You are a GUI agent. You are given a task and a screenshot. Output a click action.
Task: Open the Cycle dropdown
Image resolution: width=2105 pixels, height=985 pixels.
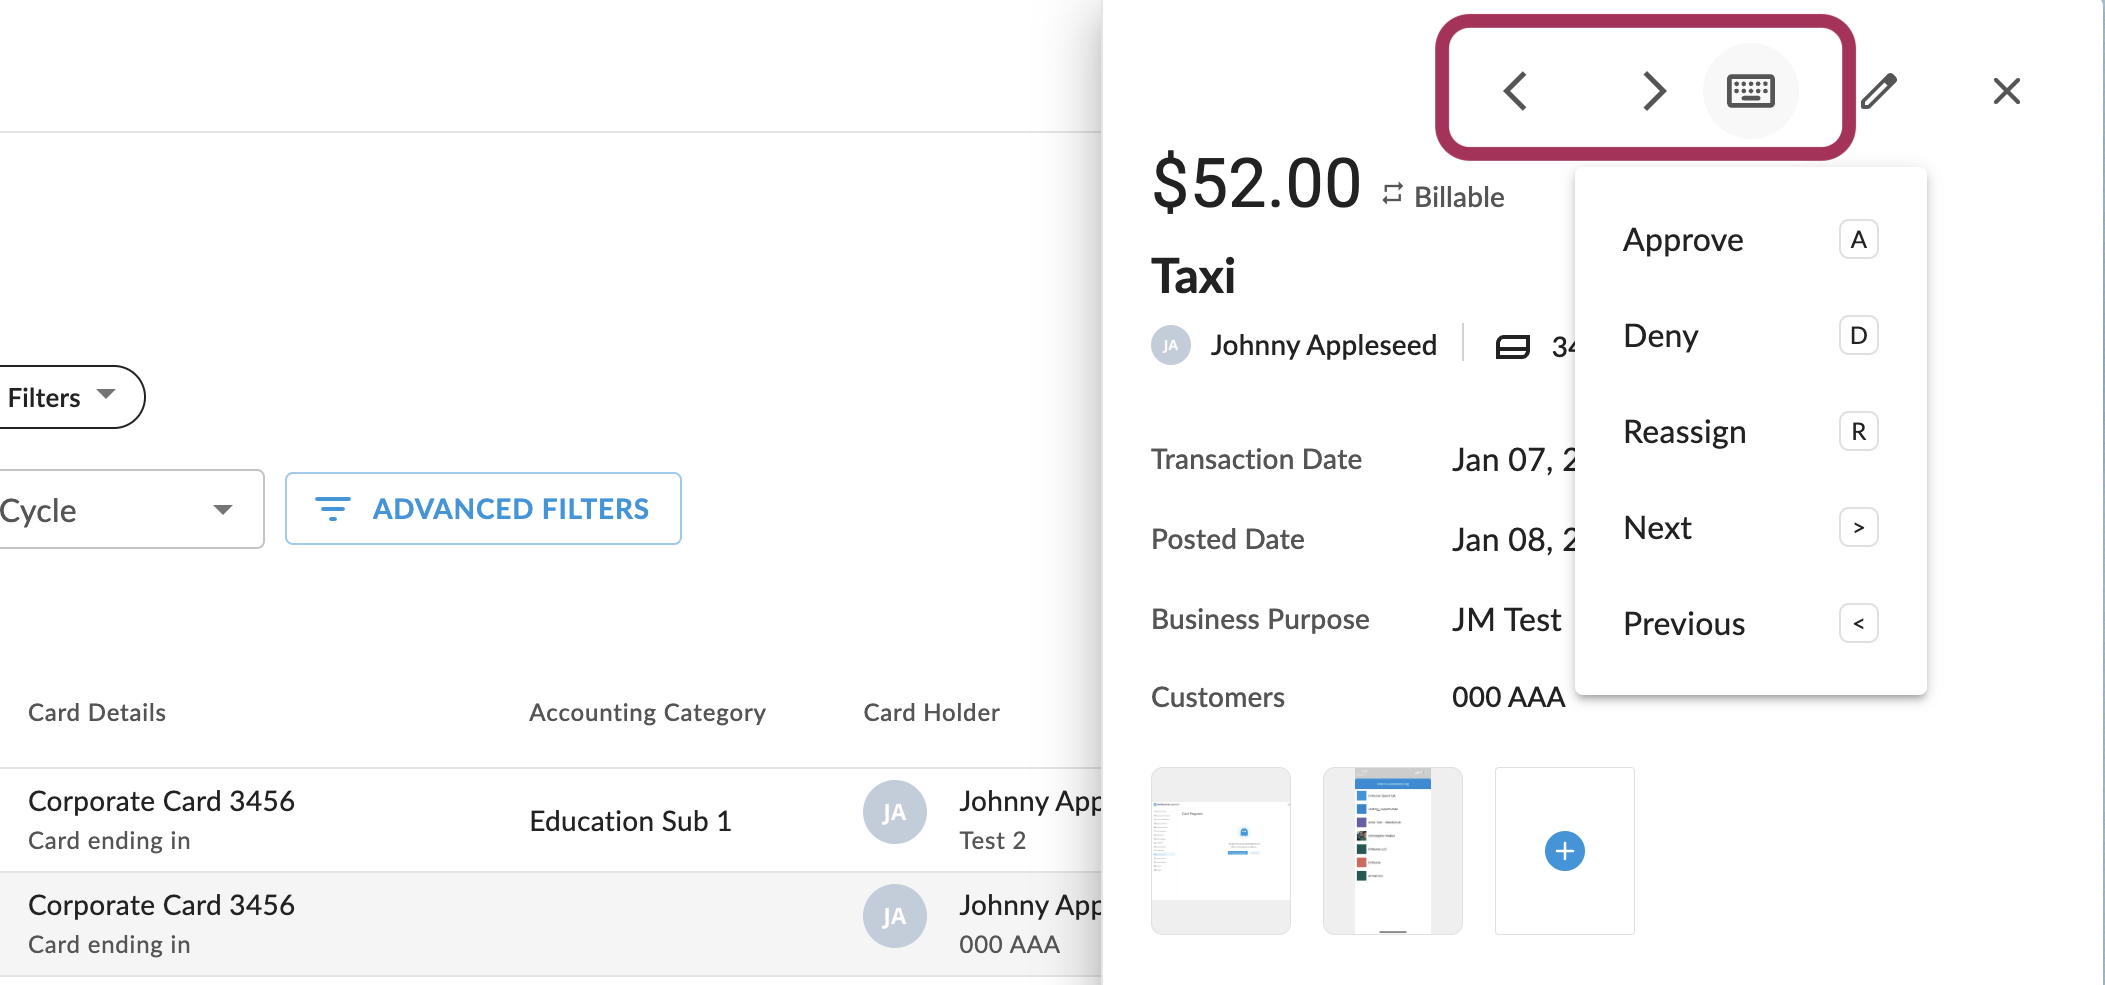point(130,509)
